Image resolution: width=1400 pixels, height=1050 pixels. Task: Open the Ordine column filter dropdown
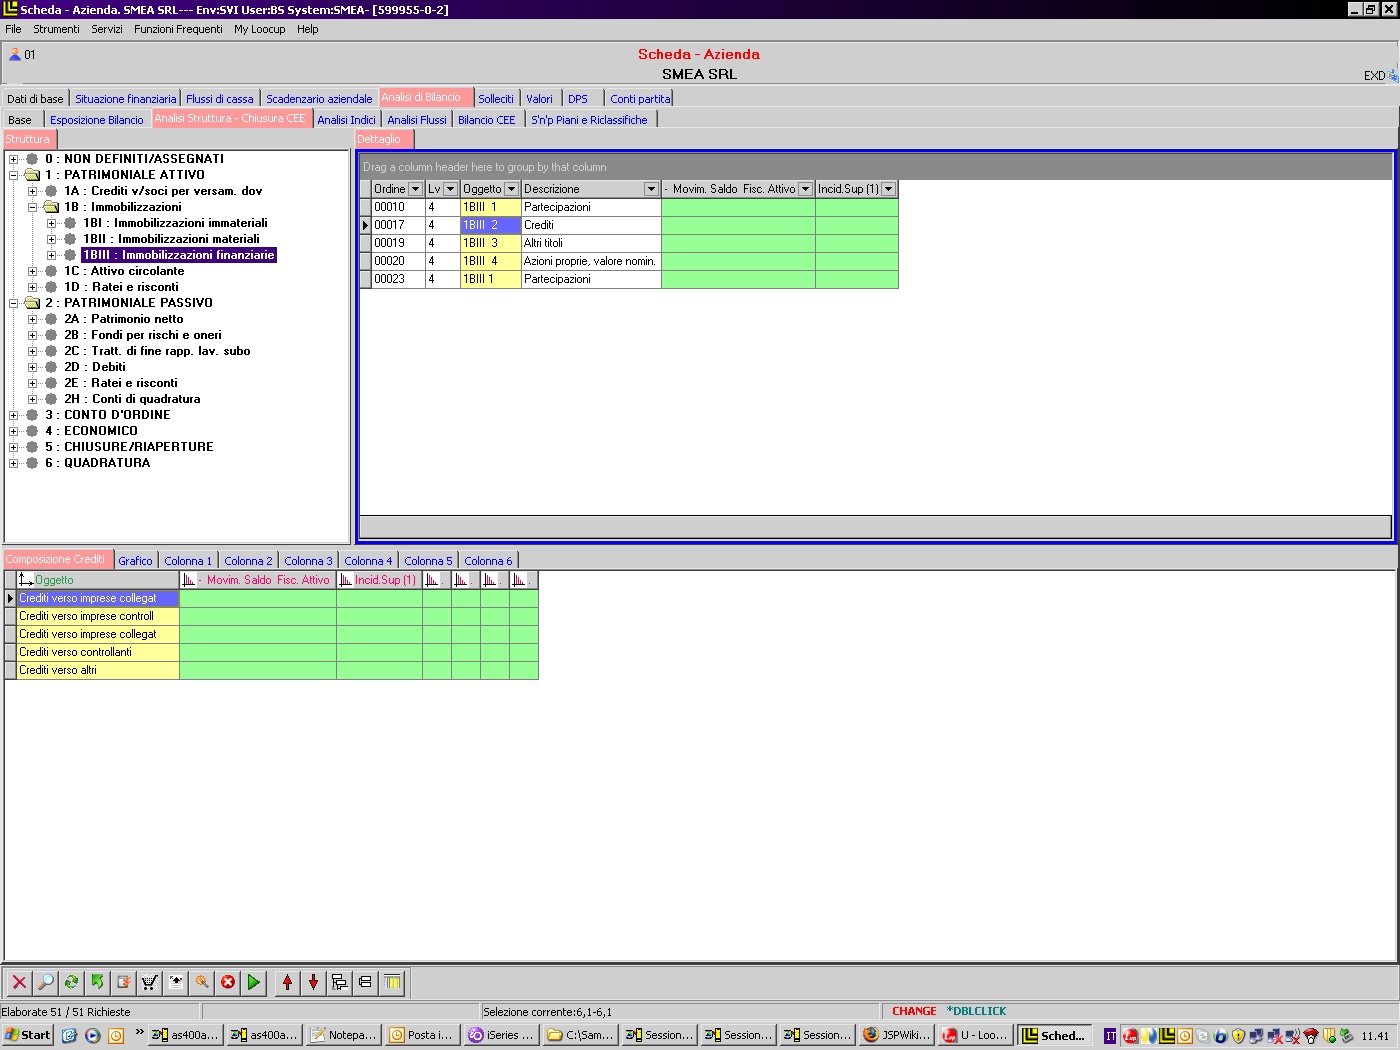click(415, 189)
